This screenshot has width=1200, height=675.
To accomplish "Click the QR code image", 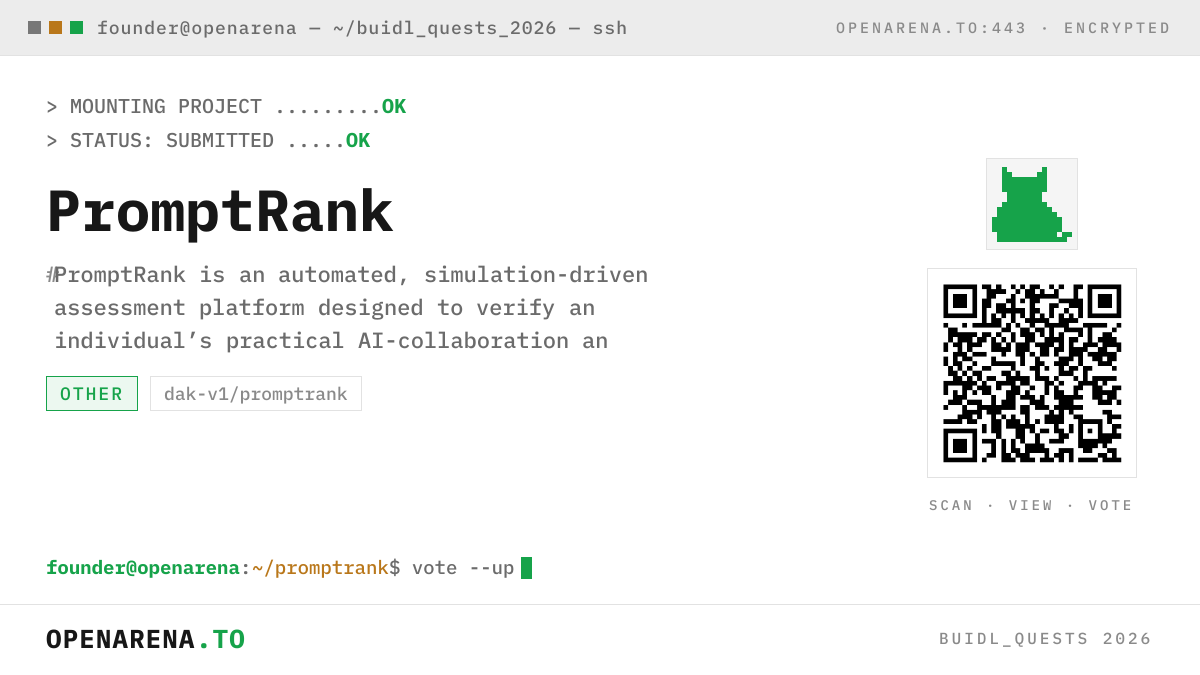I will [1032, 373].
